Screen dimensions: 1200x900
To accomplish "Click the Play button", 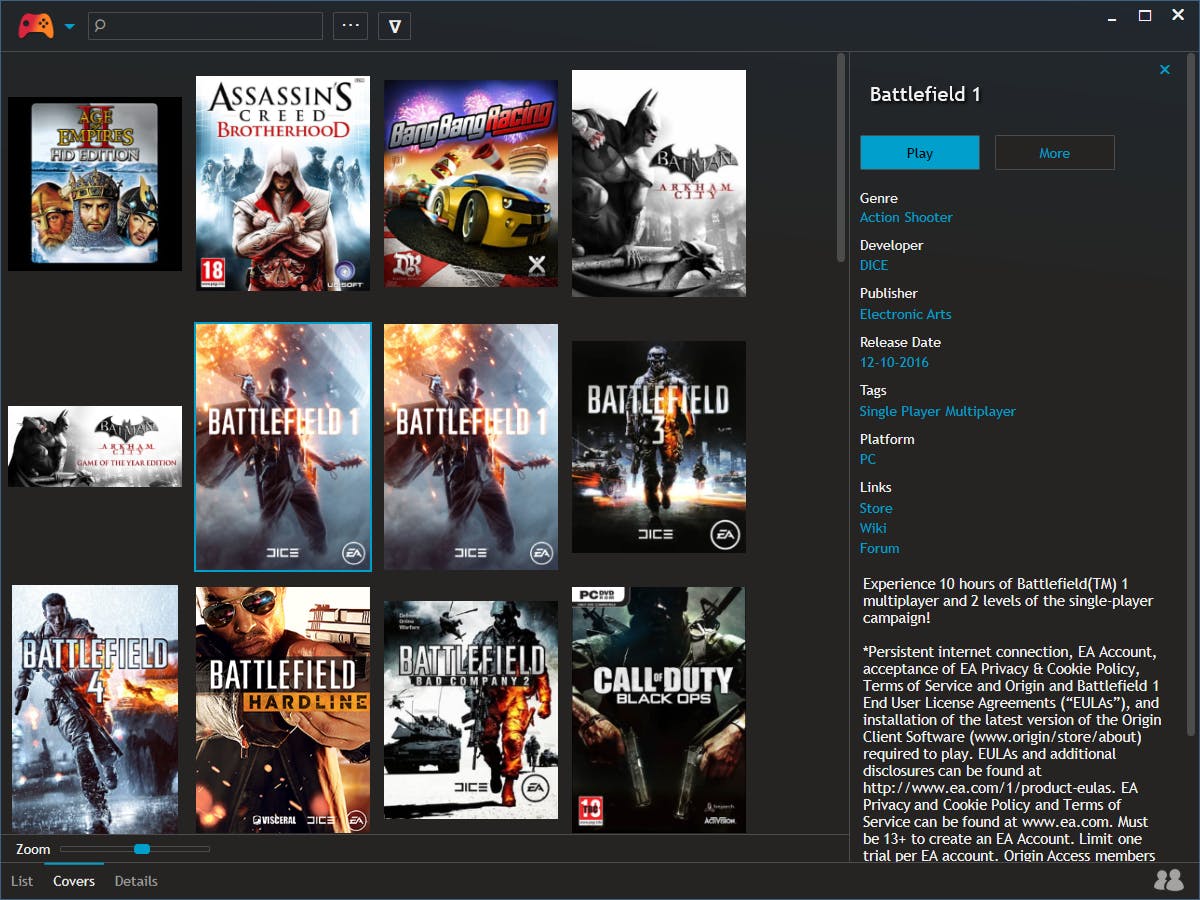I will coord(920,153).
